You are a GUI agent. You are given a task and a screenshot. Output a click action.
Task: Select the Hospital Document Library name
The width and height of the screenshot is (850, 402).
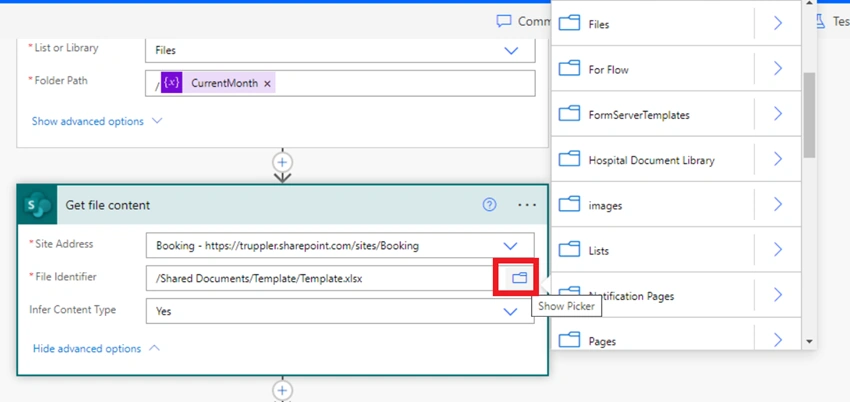click(x=651, y=160)
